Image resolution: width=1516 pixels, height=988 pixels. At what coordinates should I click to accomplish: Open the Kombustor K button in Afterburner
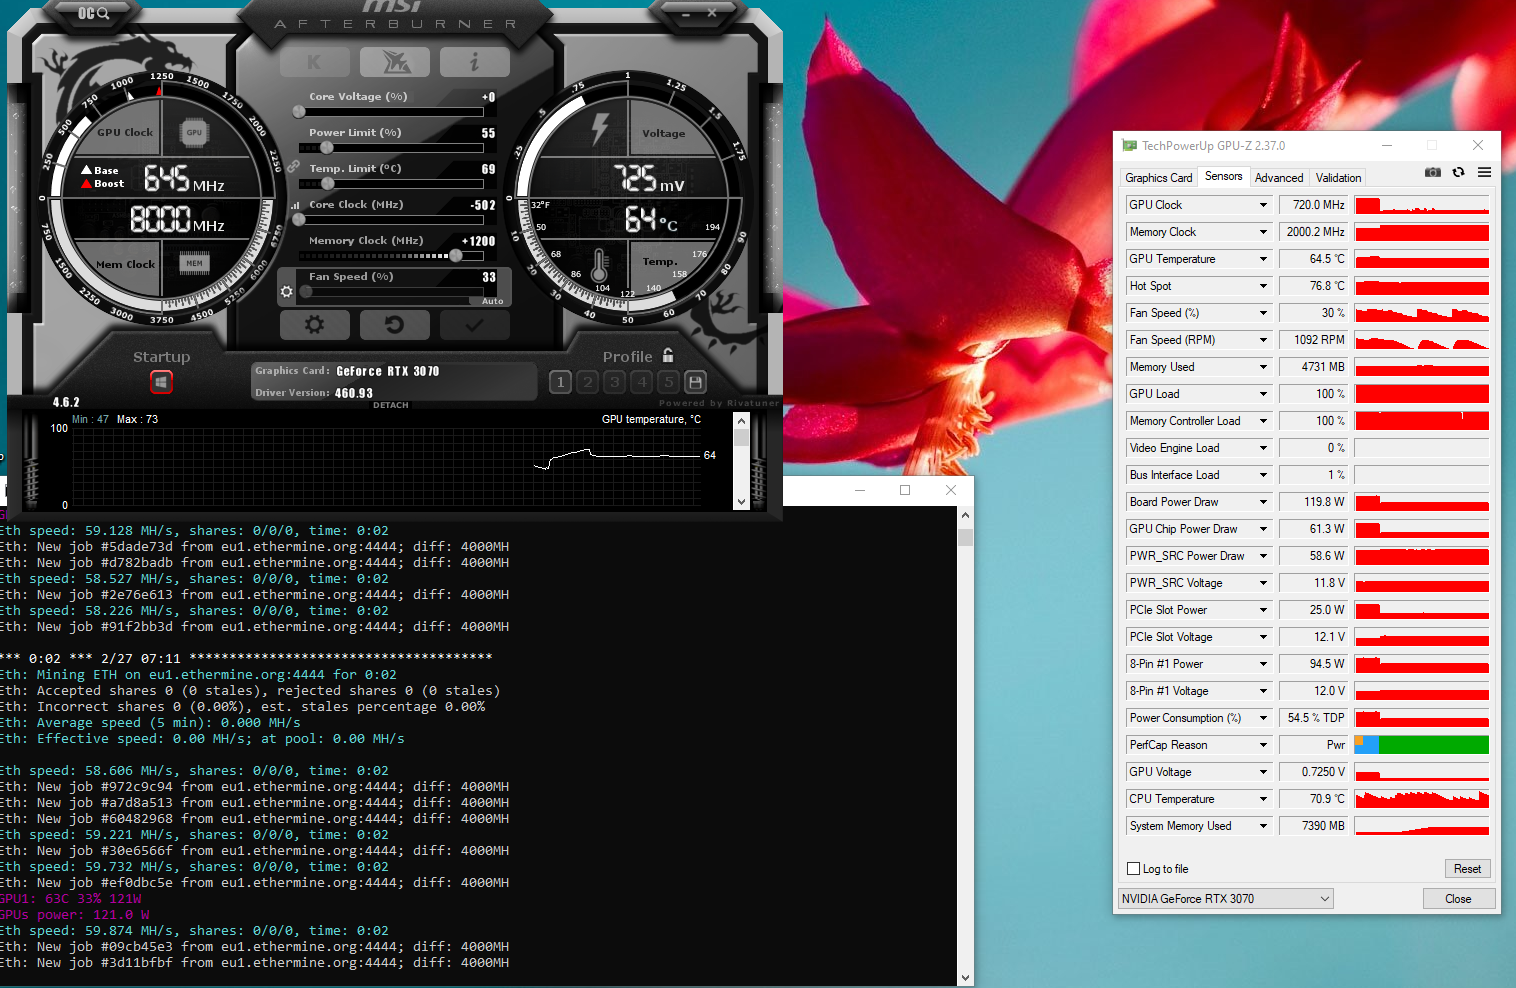[314, 62]
